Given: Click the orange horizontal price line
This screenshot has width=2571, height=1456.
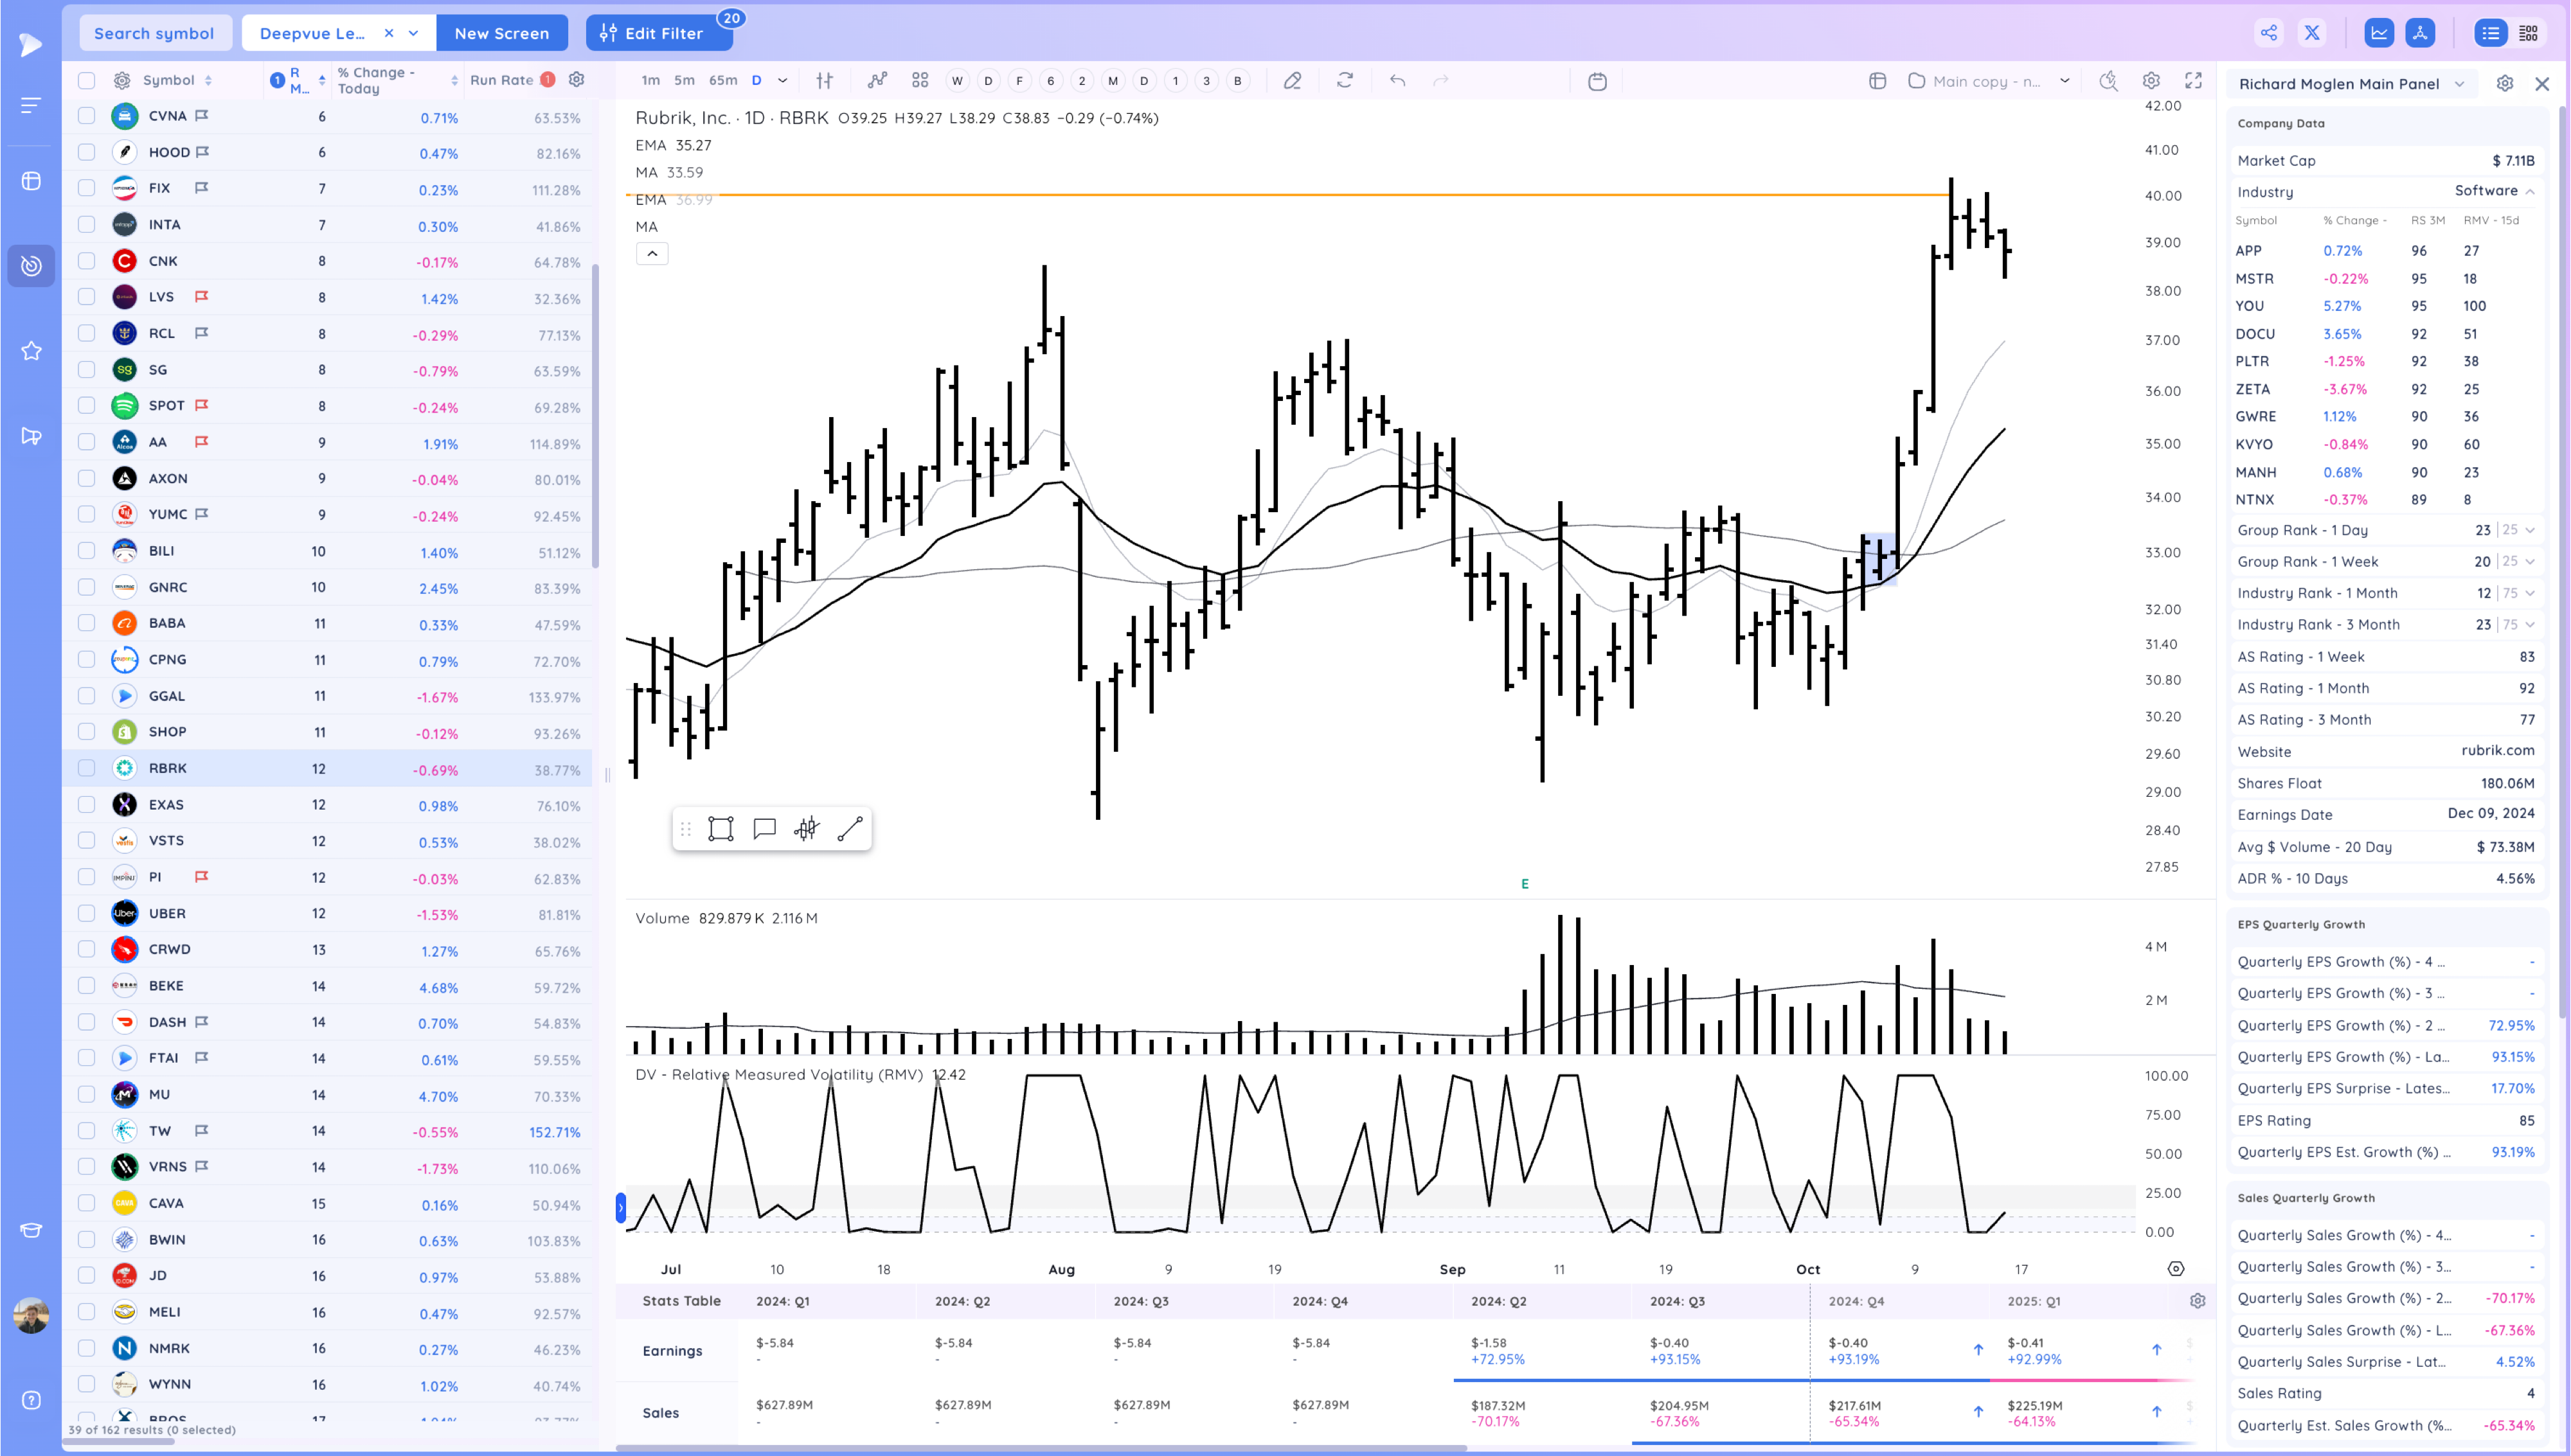Looking at the screenshot, I should tap(1300, 195).
